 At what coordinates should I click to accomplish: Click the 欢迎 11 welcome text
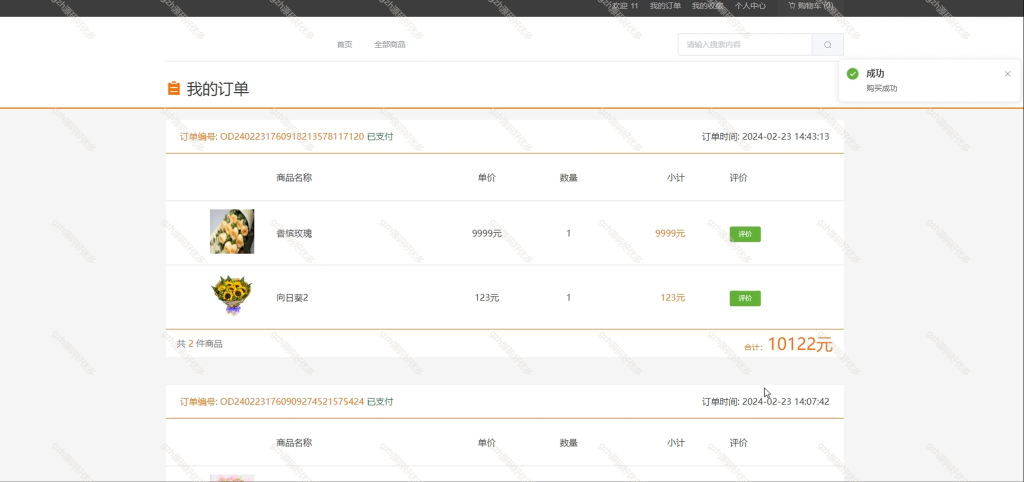point(625,6)
